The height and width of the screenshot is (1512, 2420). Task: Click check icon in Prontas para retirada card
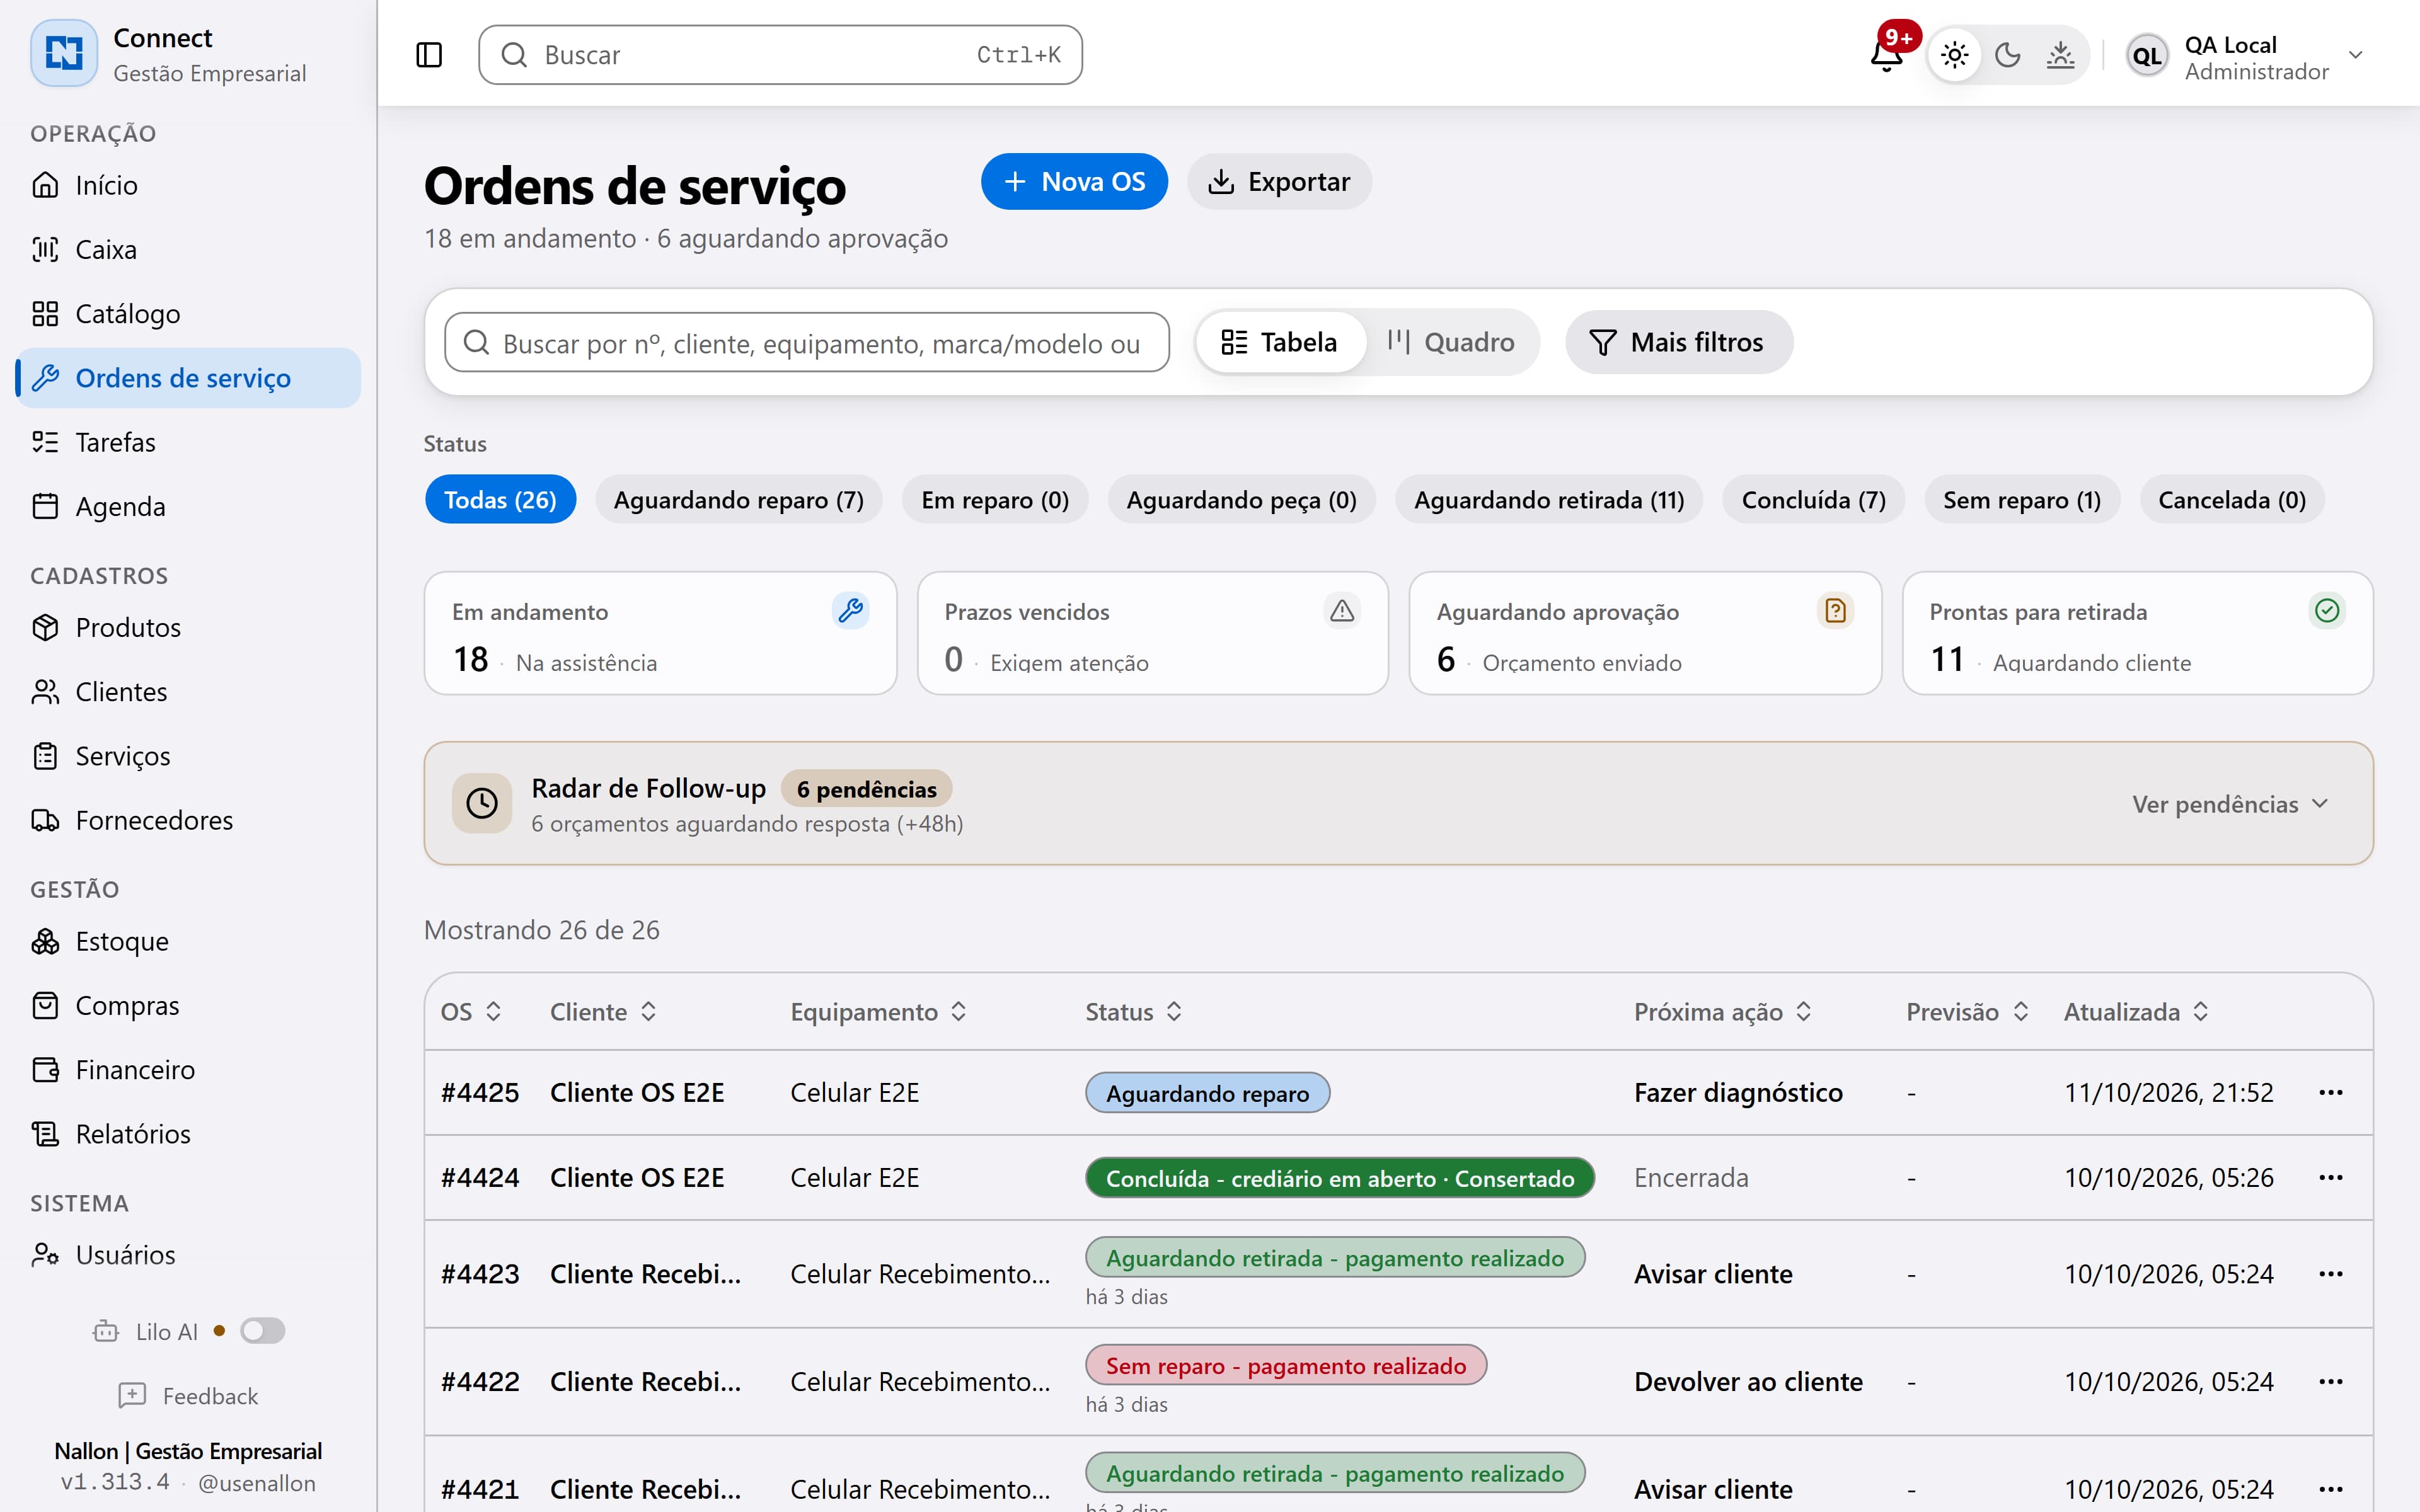coord(2327,610)
